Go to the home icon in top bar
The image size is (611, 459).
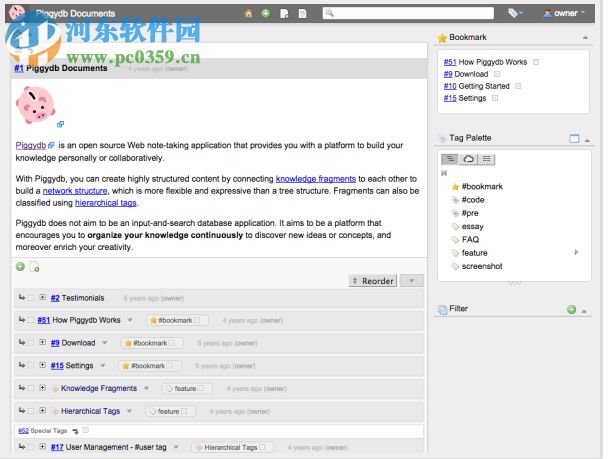click(x=248, y=14)
